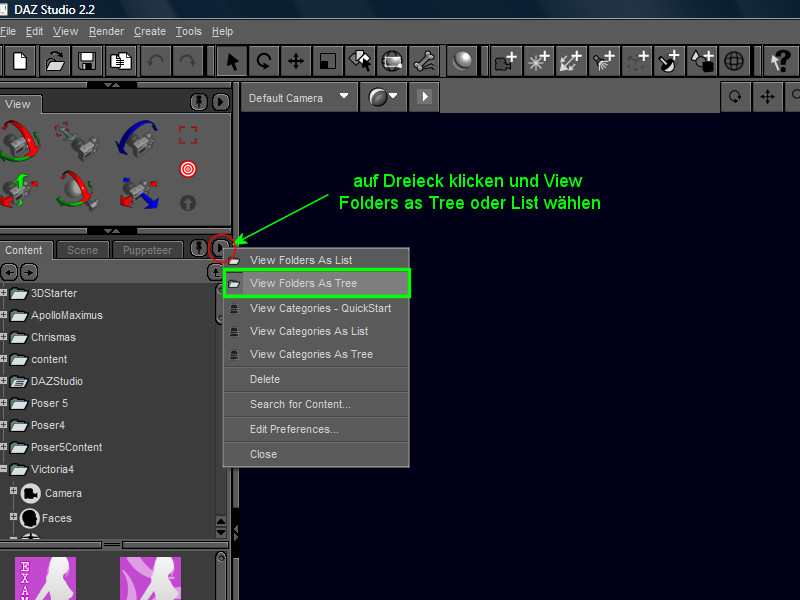Viewport: 800px width, 600px height.
Task: Create a new camera with camera-plus icon
Action: [506, 61]
